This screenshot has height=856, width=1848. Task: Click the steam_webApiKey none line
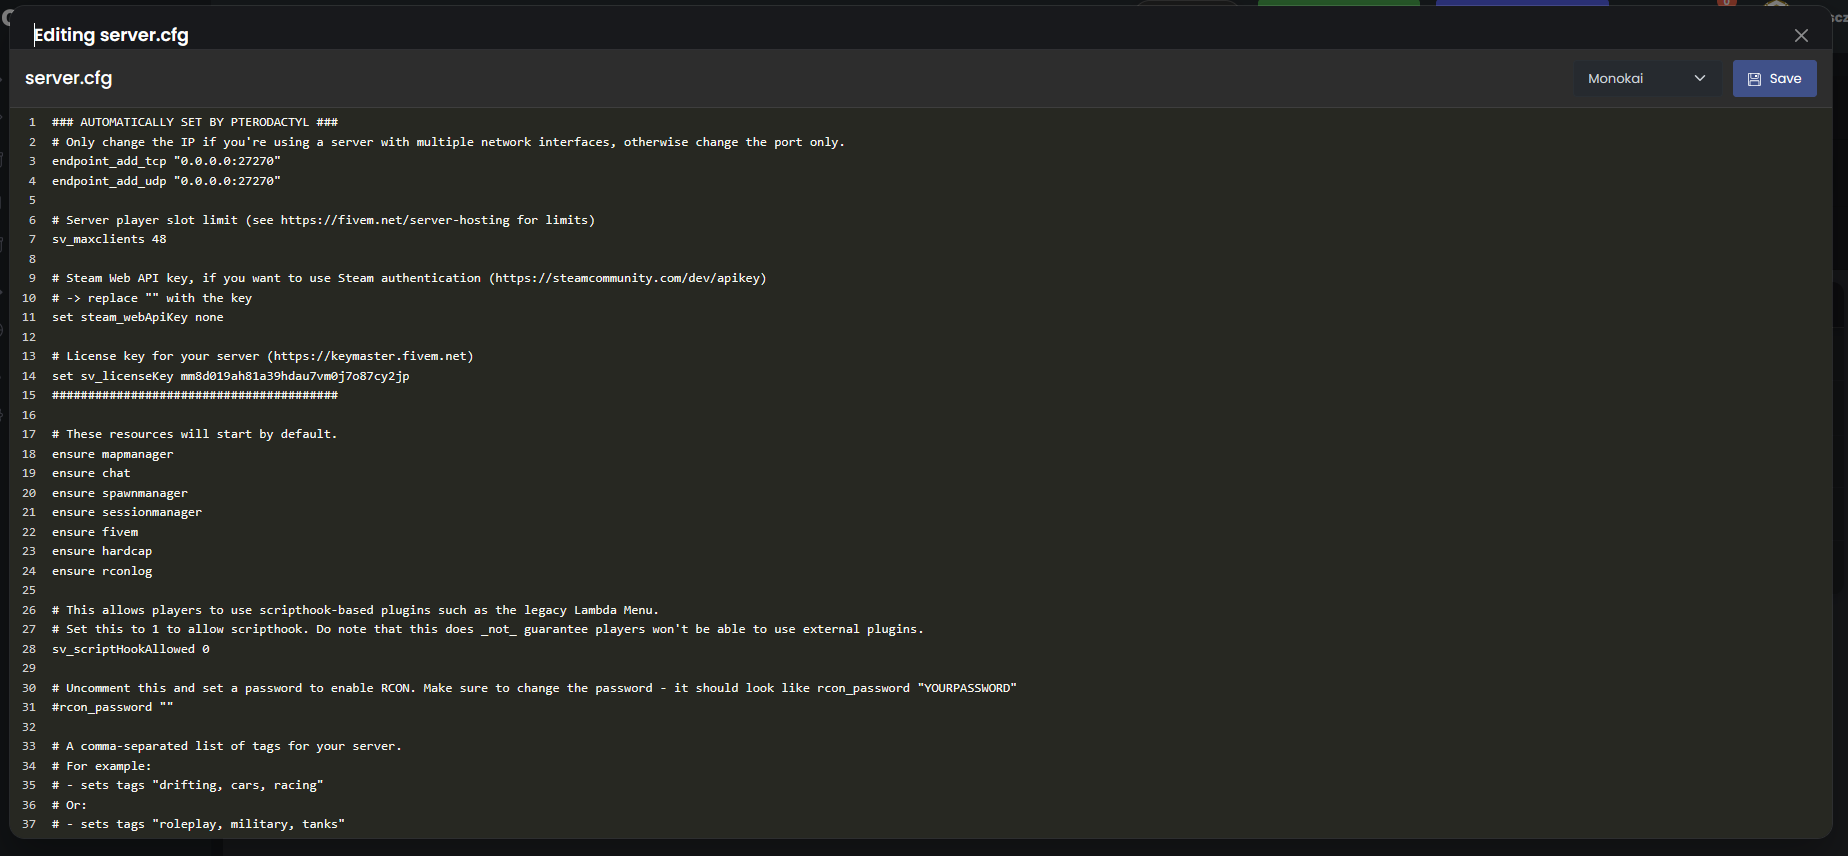(138, 318)
